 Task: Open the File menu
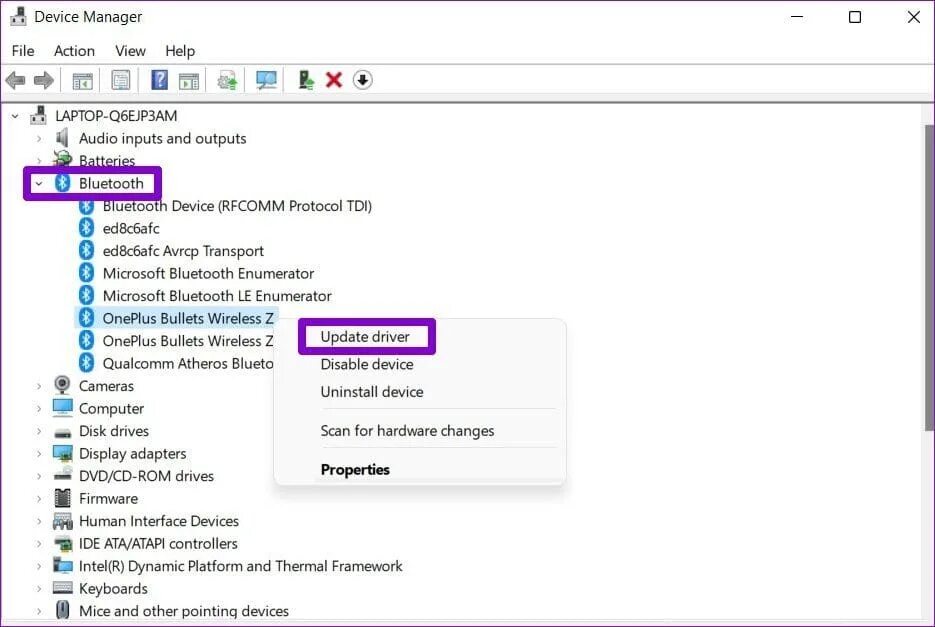23,51
